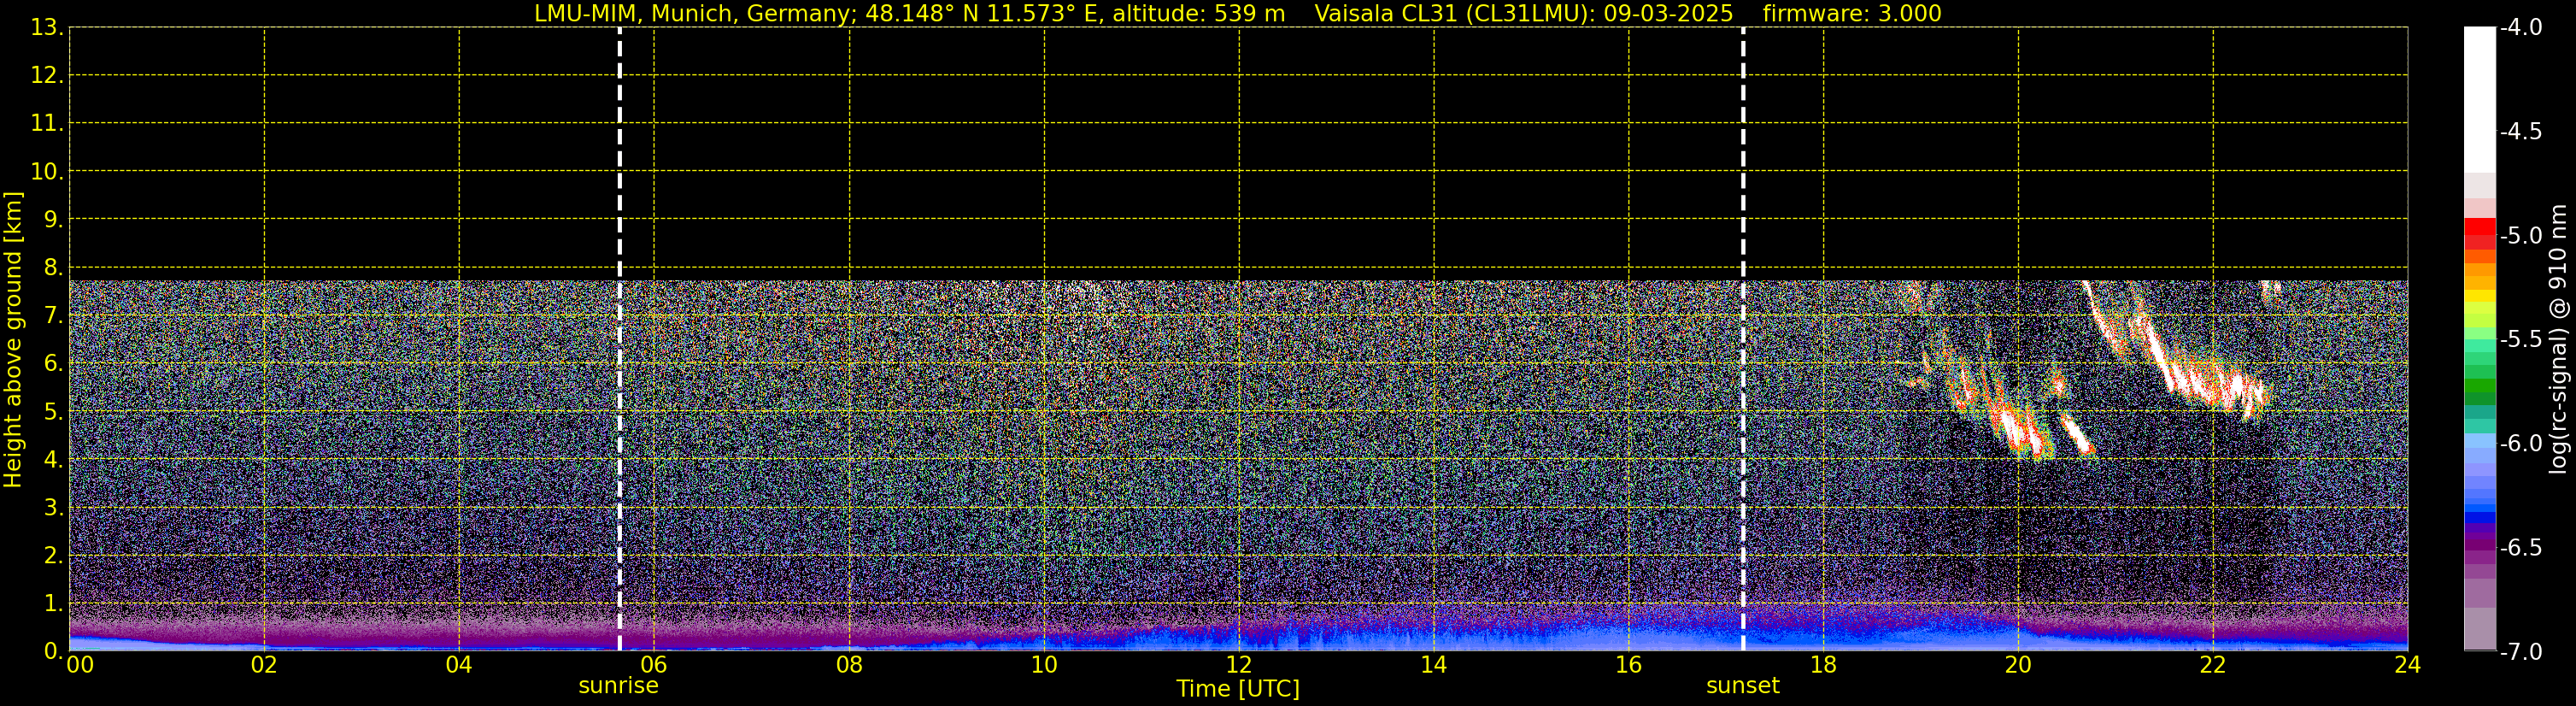
Task: Click the "08" hour tick label
Action: tap(849, 665)
